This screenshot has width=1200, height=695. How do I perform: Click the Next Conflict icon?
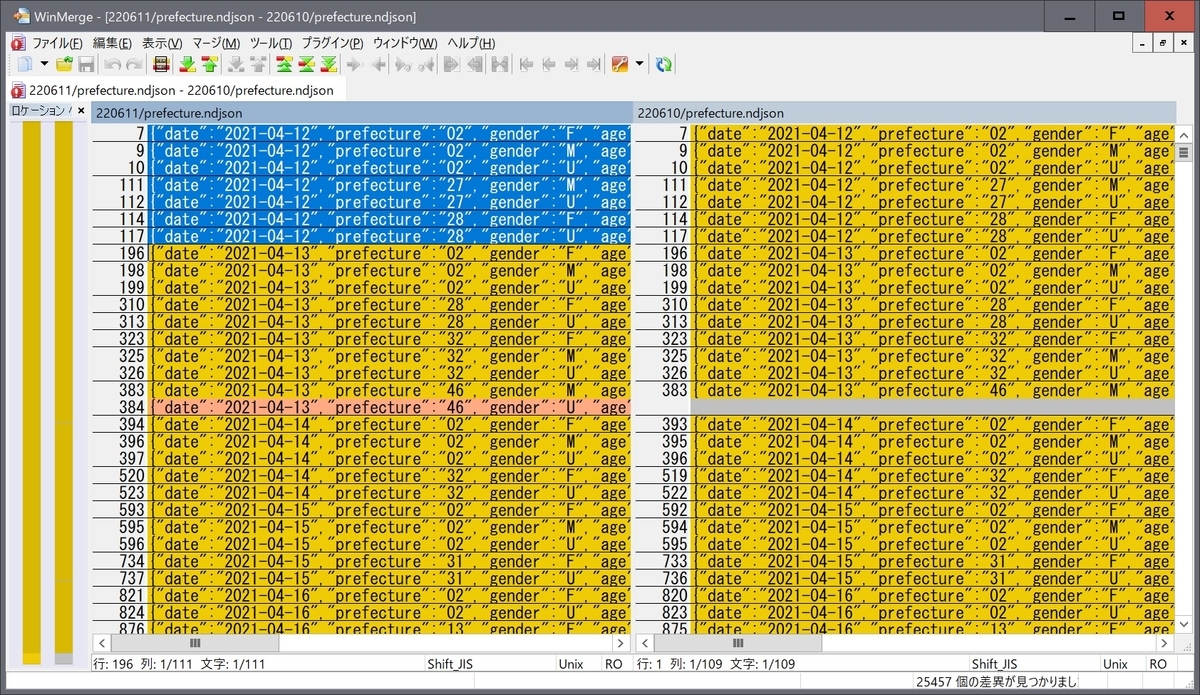point(236,64)
